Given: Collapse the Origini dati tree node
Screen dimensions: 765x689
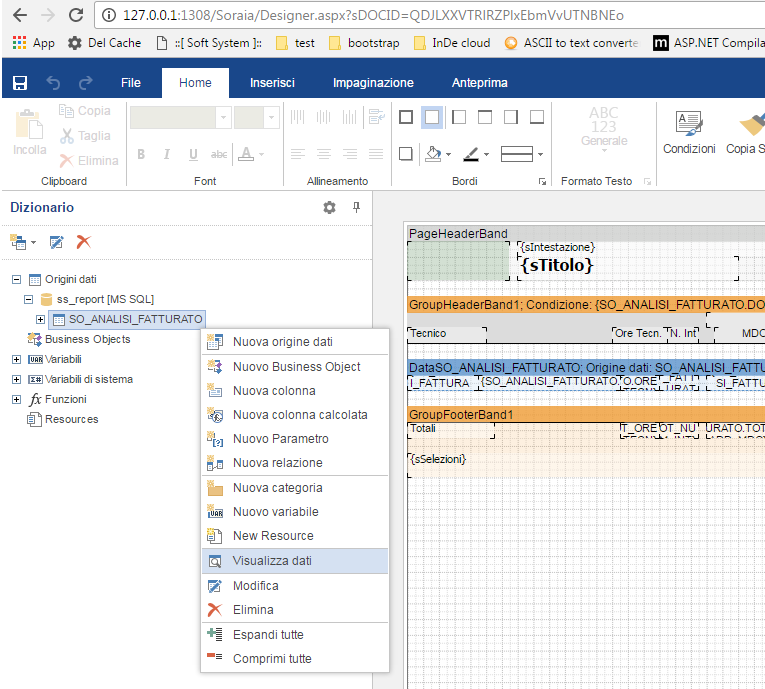Looking at the screenshot, I should point(17,280).
